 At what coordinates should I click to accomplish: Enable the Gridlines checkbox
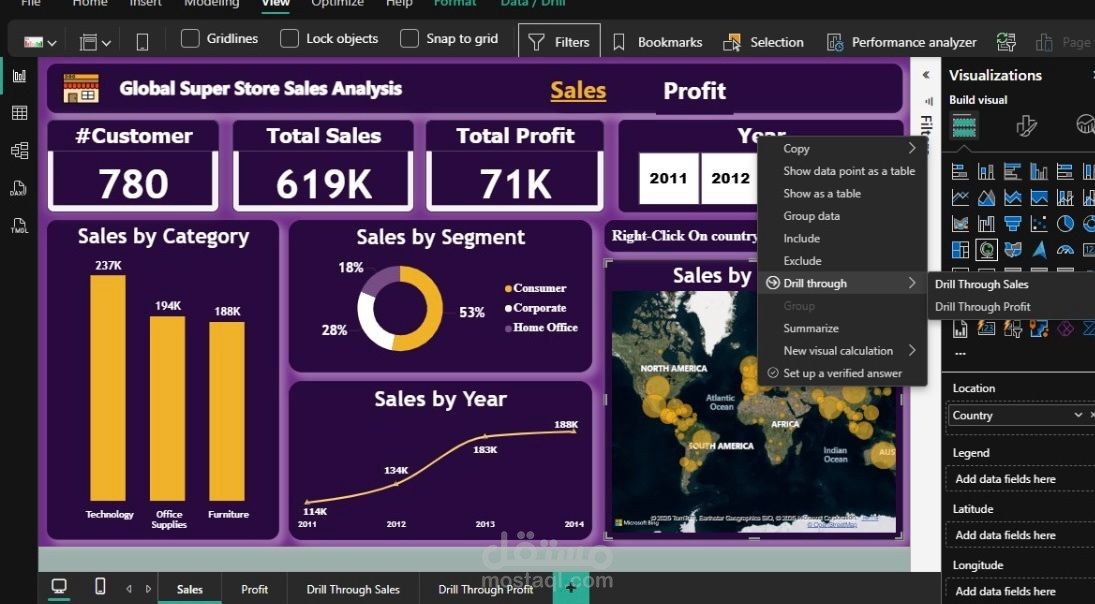pos(190,39)
